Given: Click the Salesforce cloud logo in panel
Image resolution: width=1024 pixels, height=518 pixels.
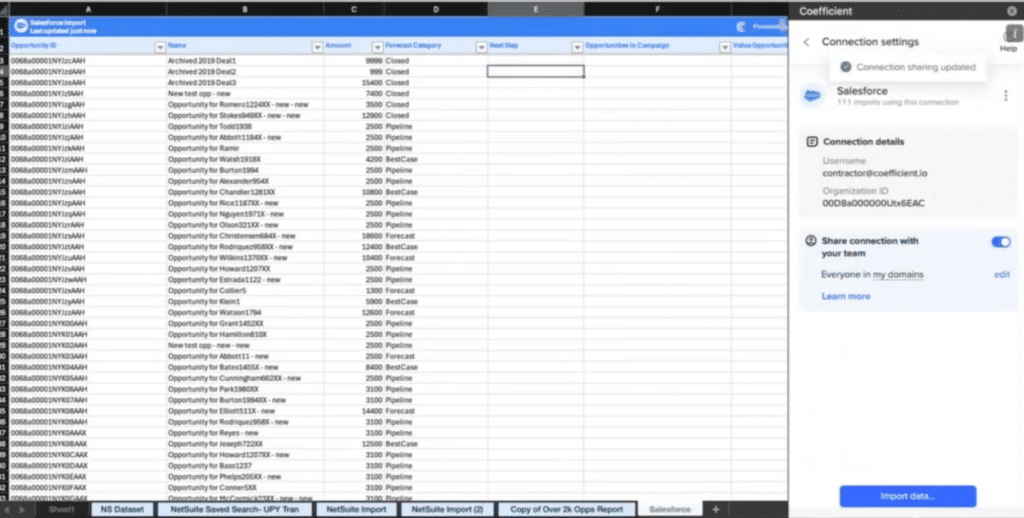Looking at the screenshot, I should tap(812, 95).
